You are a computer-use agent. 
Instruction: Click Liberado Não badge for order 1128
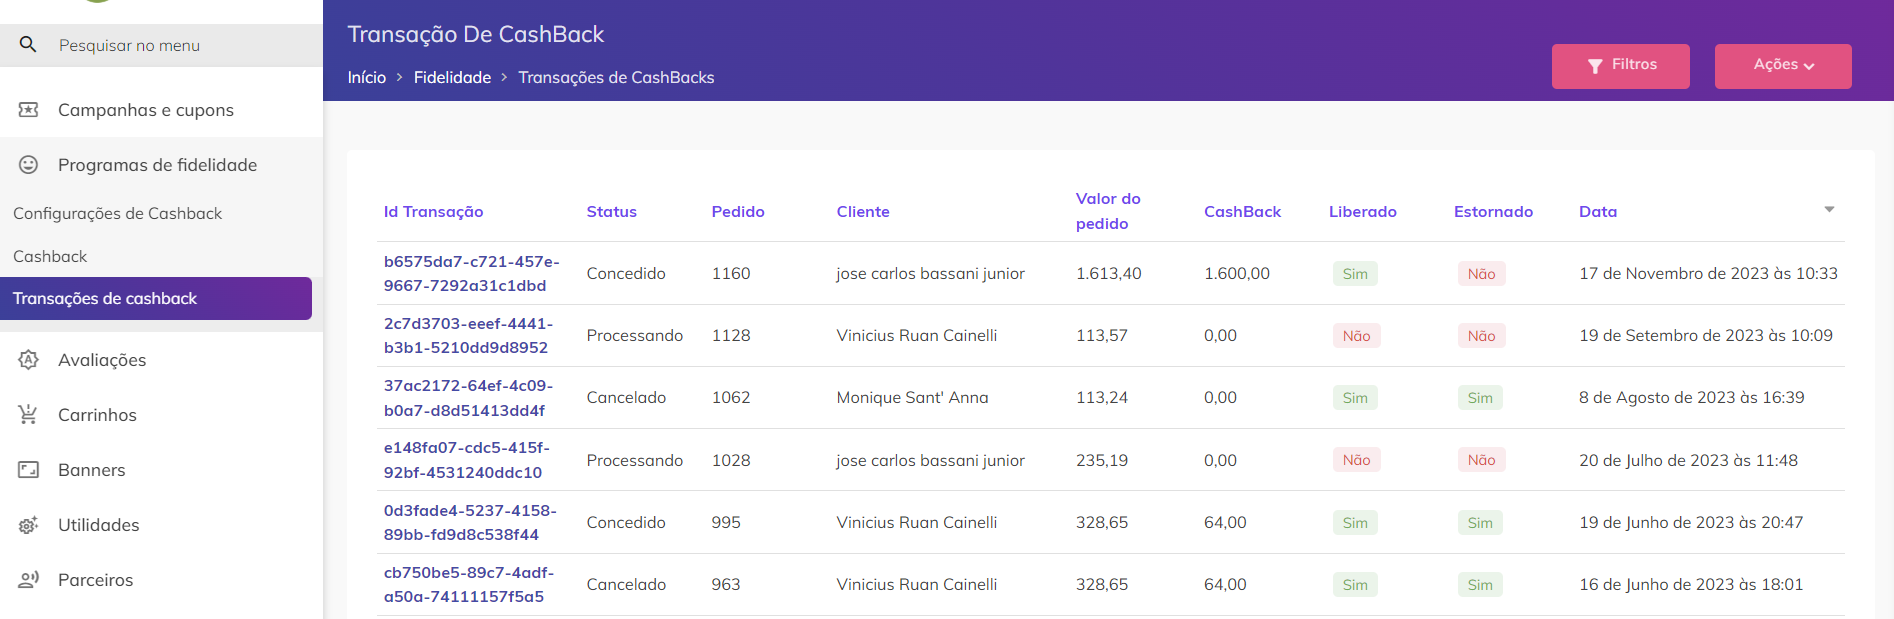coord(1356,336)
